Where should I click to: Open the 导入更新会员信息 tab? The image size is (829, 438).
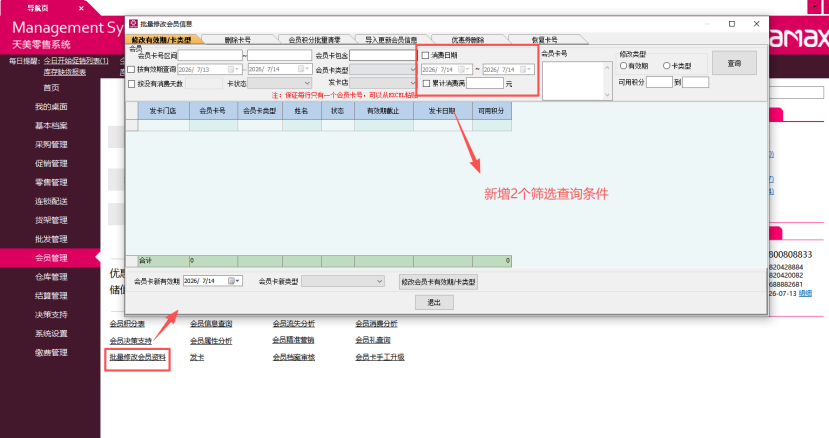coord(391,40)
